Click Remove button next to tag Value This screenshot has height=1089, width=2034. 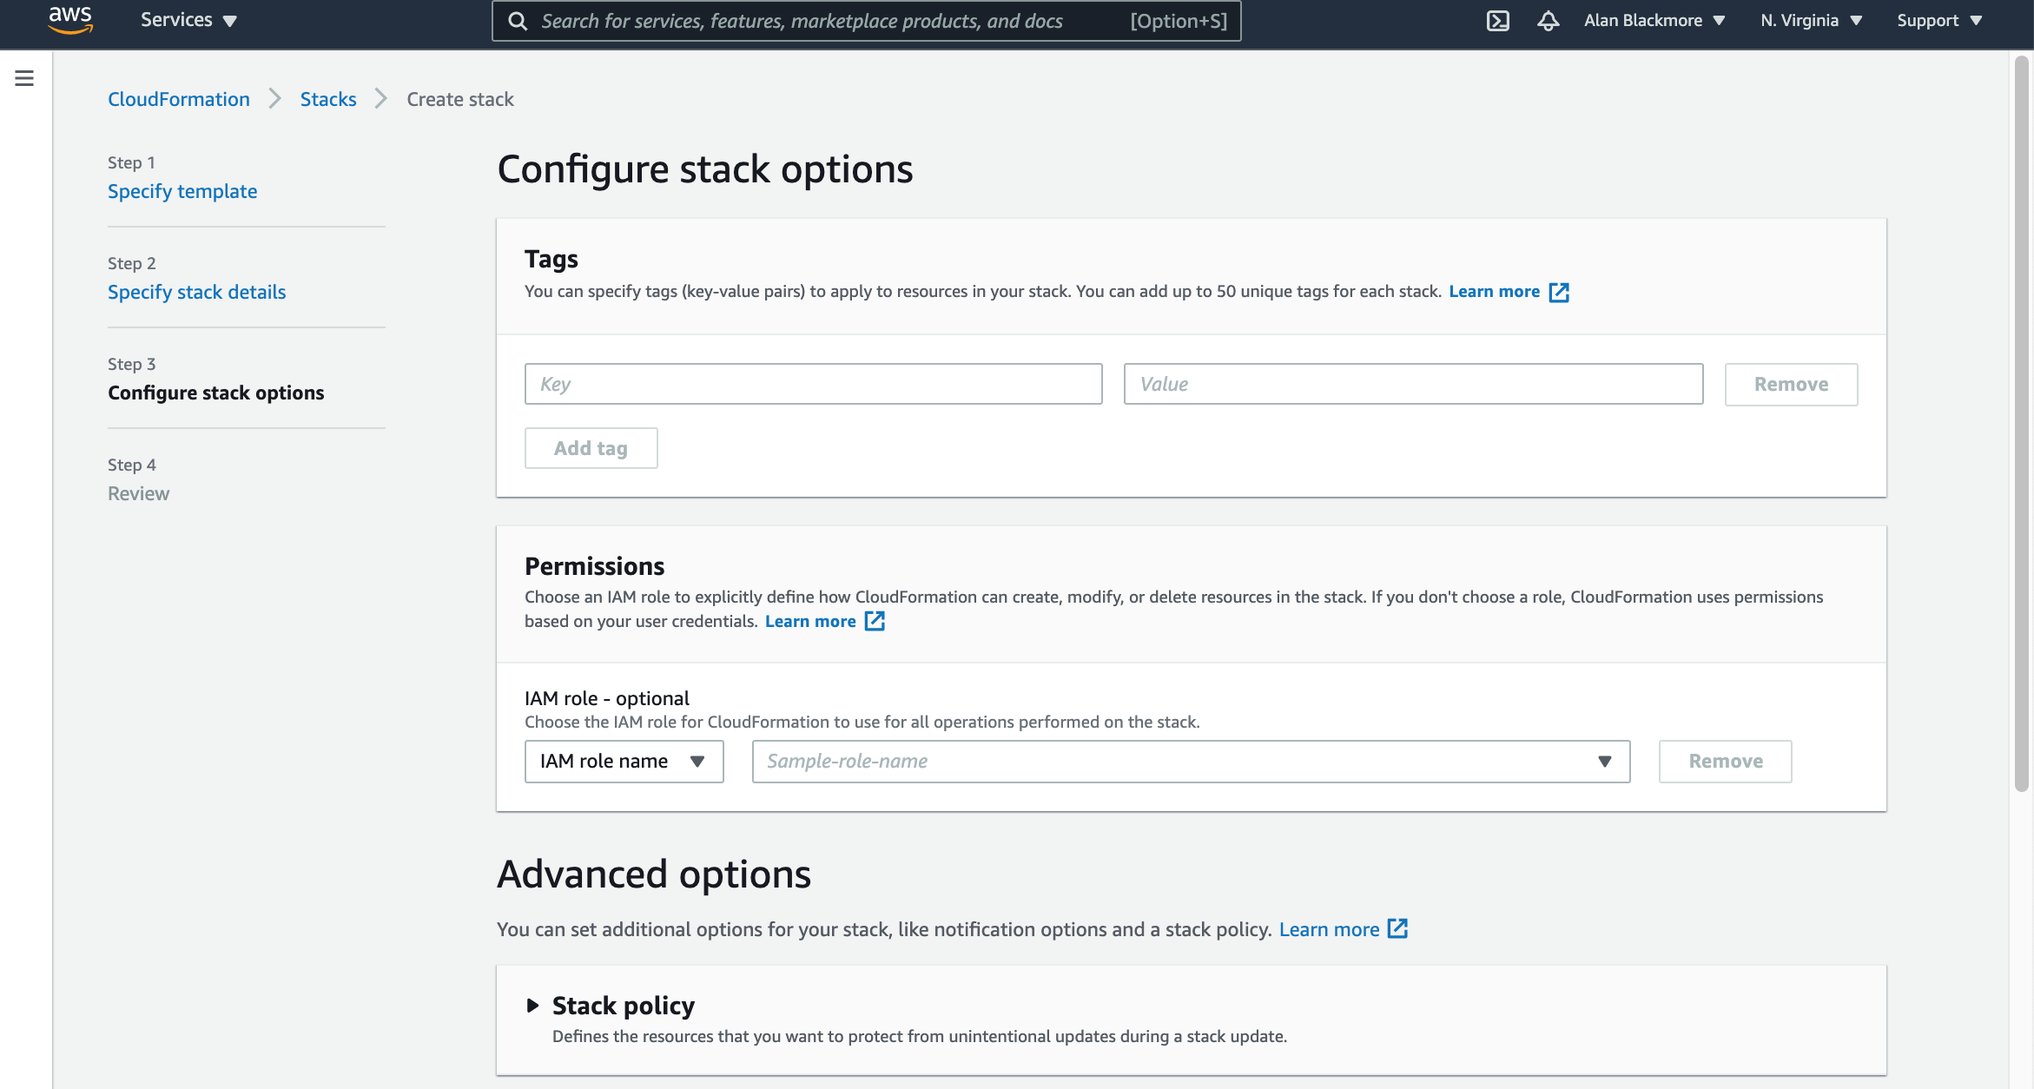[x=1790, y=384]
